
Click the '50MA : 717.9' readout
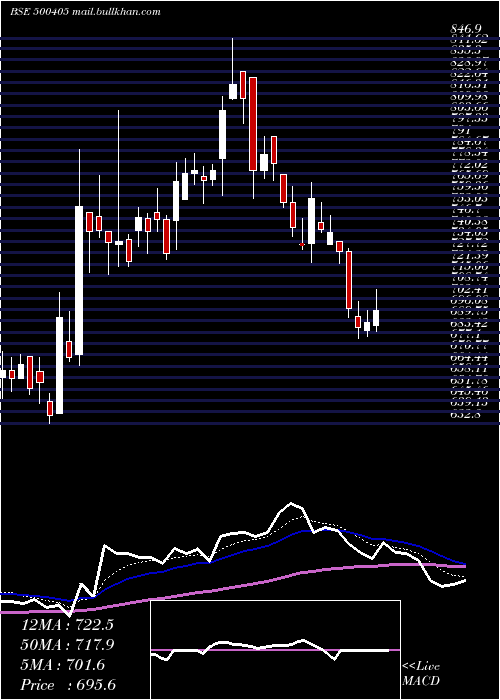[67, 645]
